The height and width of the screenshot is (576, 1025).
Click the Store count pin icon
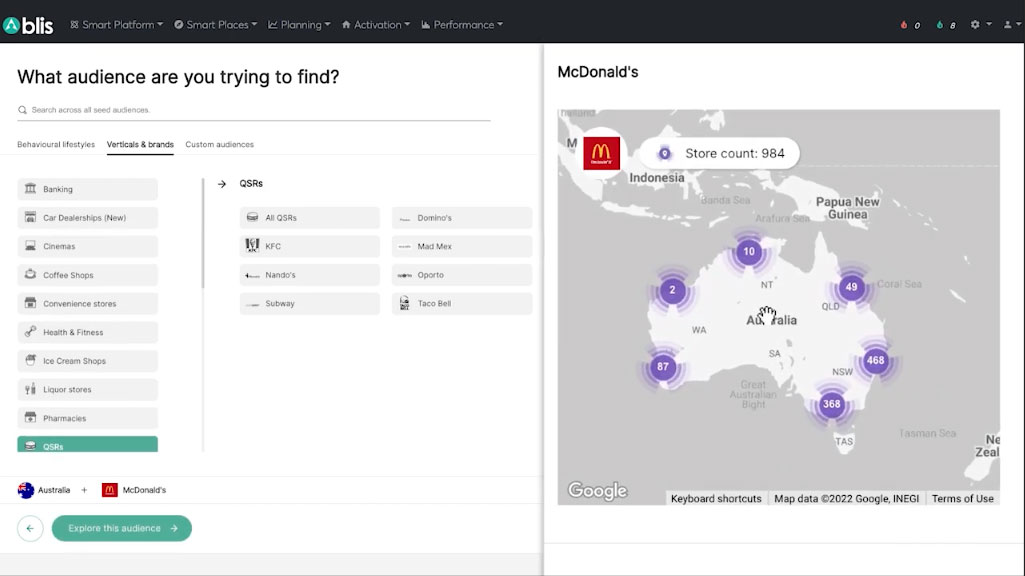664,153
